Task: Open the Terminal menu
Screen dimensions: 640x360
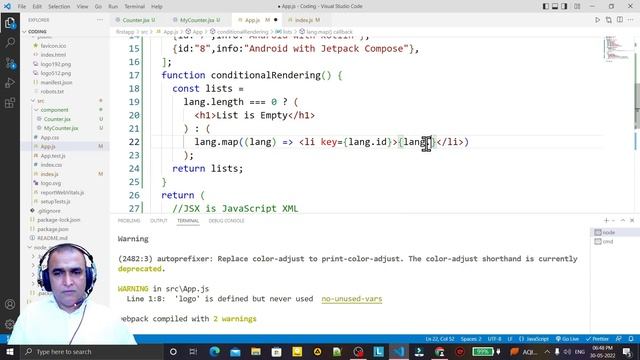Action: [x=134, y=6]
